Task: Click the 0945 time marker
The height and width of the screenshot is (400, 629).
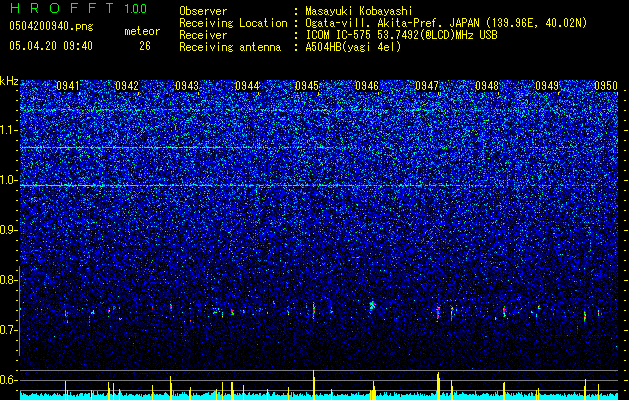Action: pos(307,86)
